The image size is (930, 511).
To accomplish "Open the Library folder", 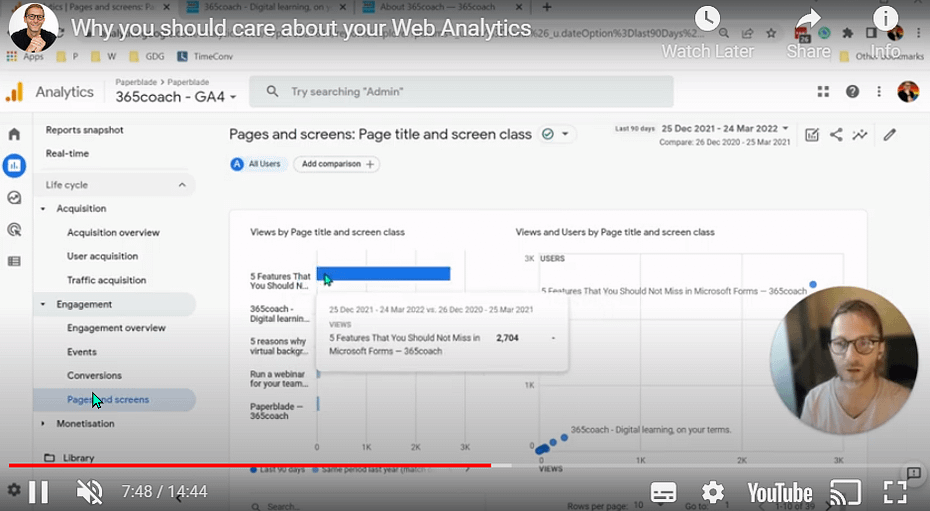I will point(69,458).
